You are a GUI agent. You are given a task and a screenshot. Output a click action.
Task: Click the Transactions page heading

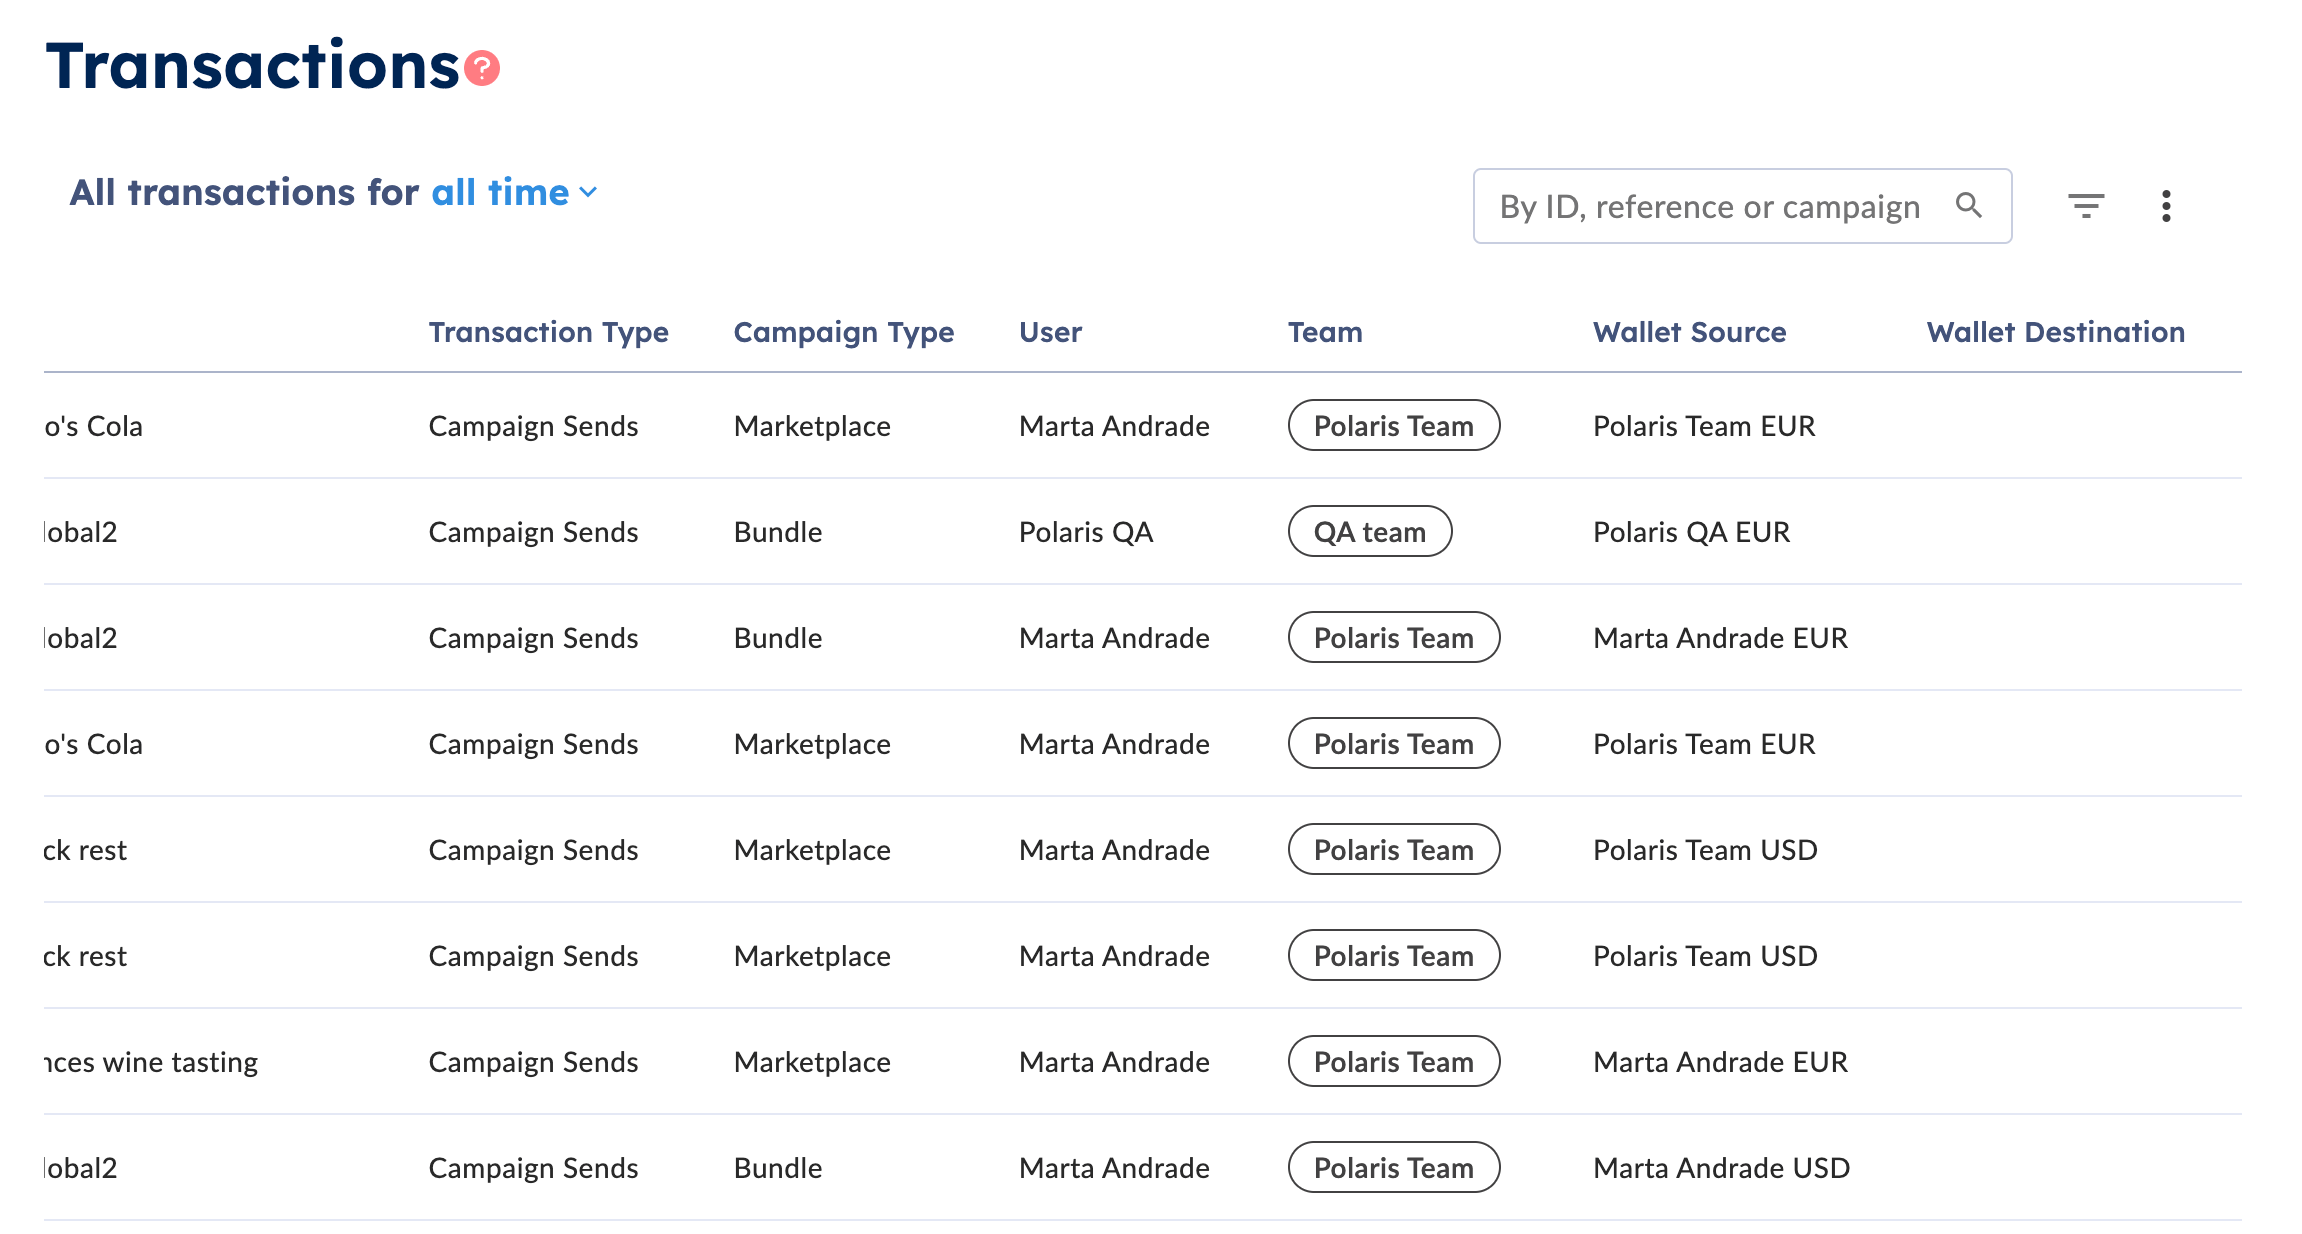[252, 66]
